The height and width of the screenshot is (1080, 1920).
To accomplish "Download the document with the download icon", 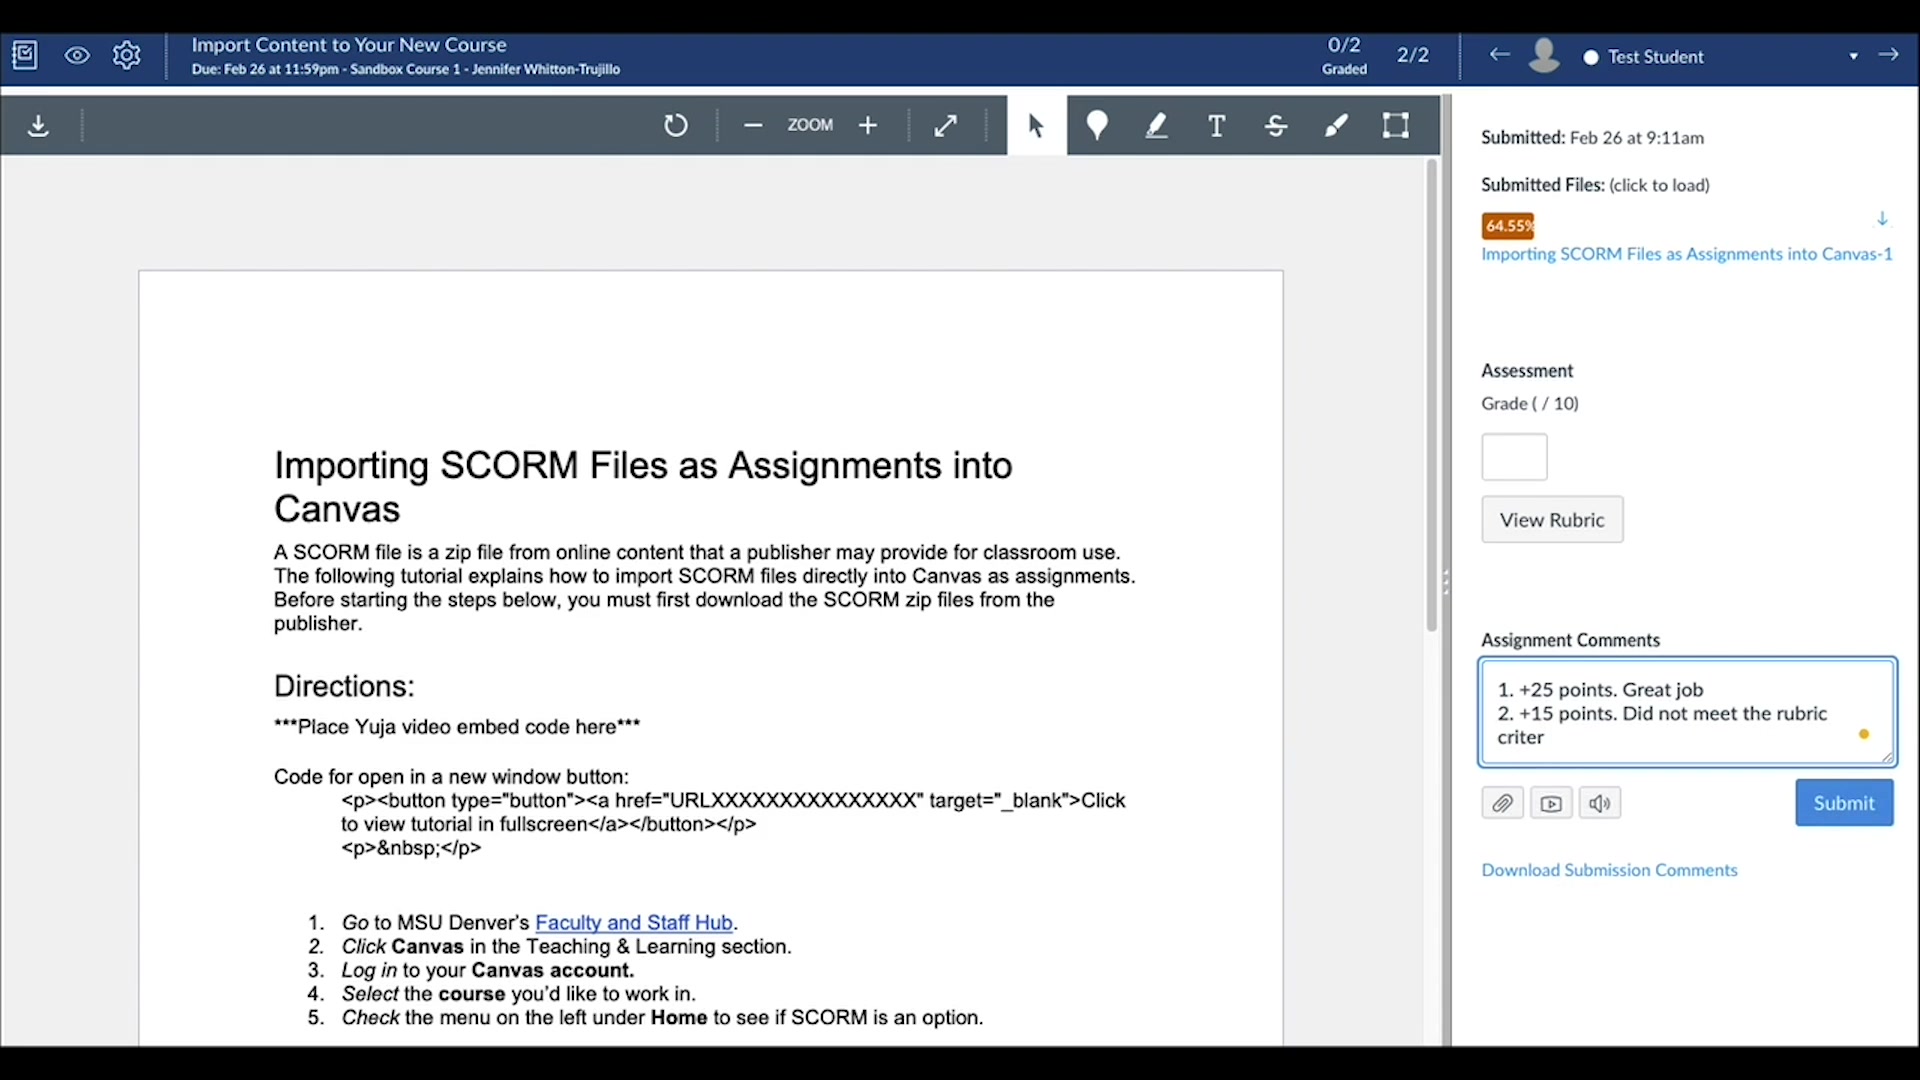I will (38, 126).
